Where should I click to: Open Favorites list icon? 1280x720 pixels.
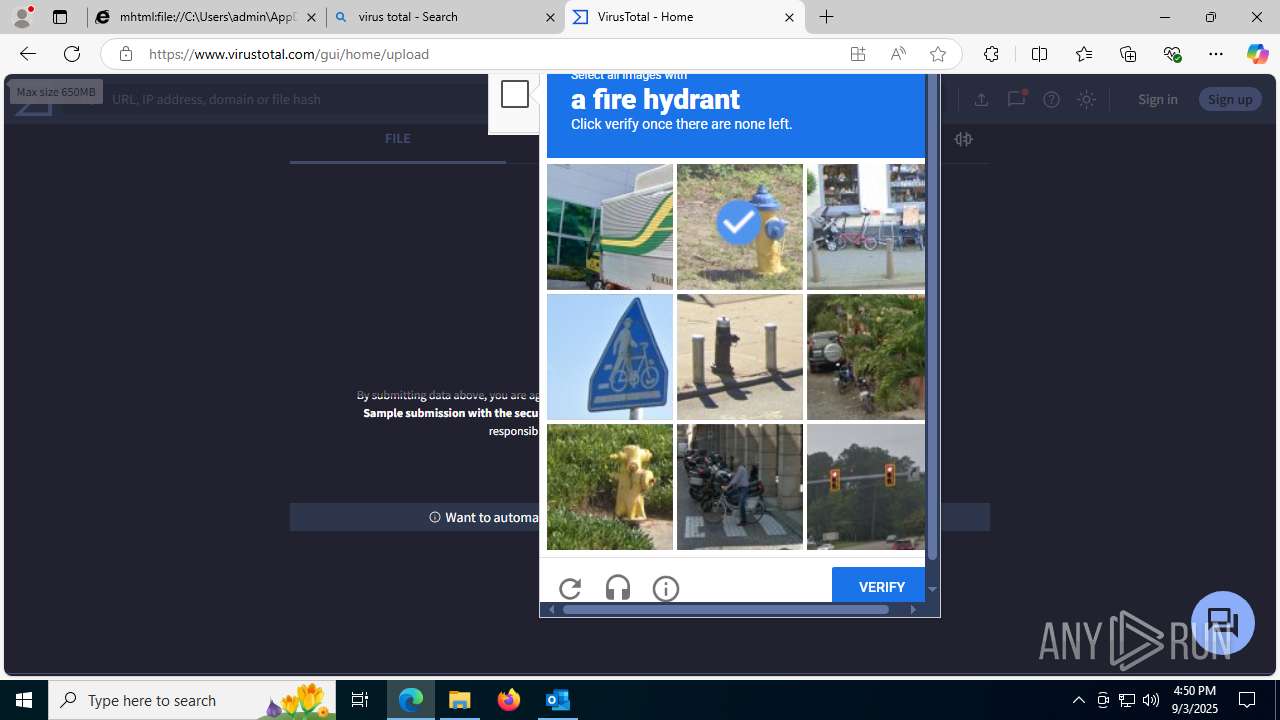(1083, 54)
